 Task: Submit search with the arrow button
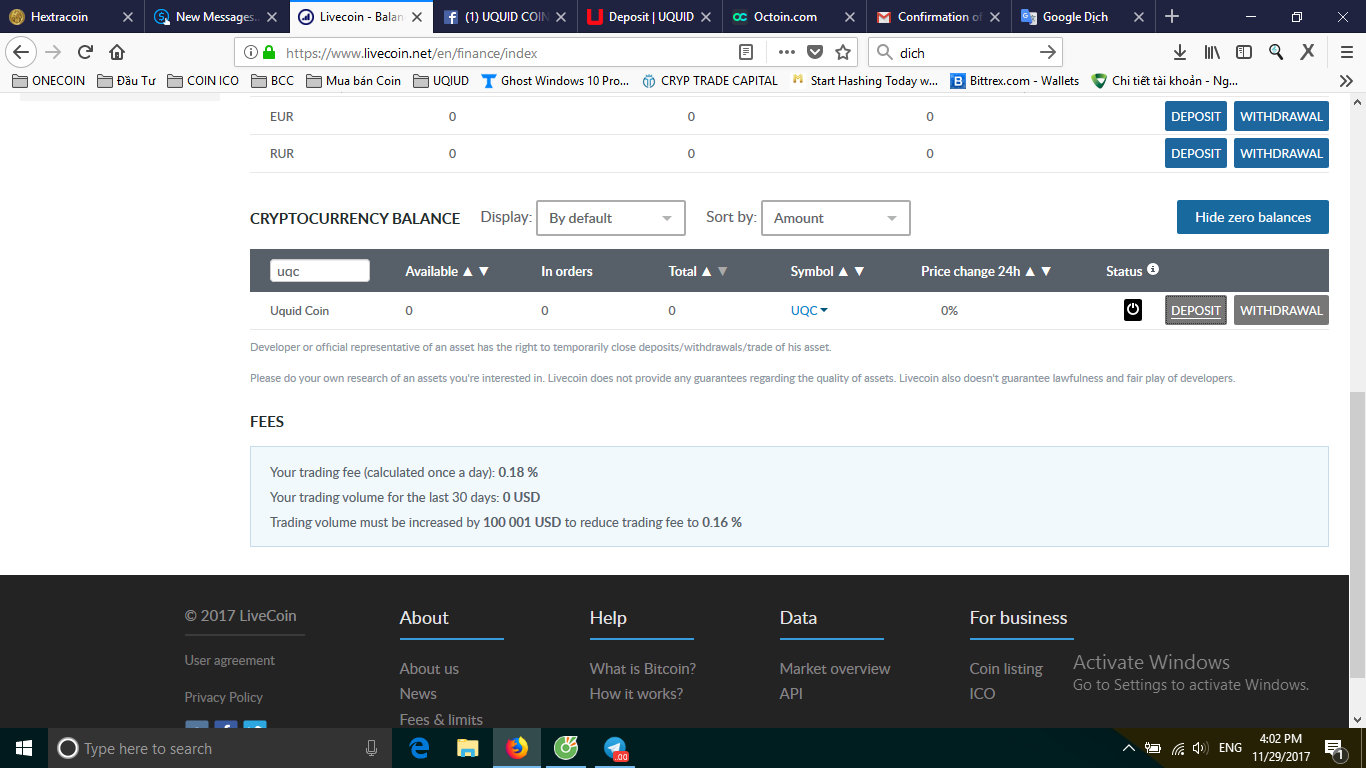1047,52
